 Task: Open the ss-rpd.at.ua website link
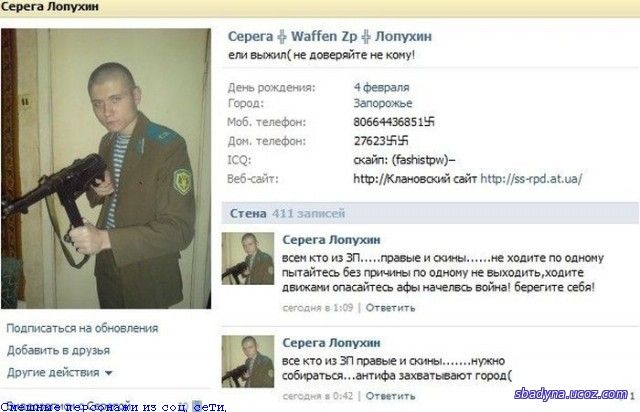click(531, 179)
